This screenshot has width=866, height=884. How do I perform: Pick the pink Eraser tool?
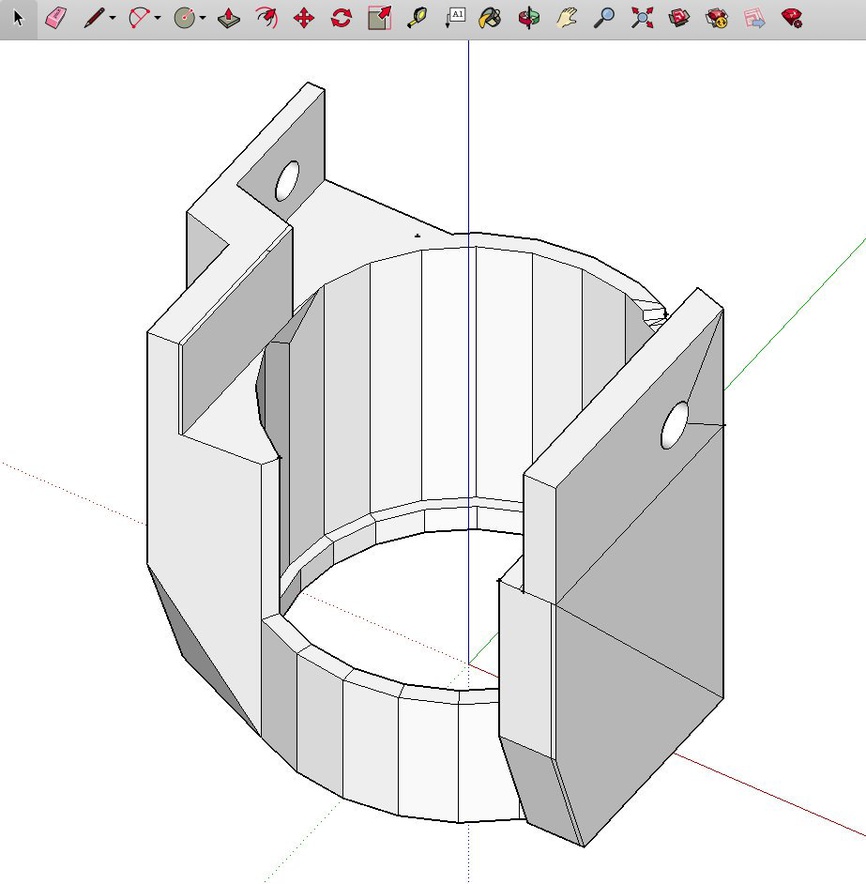coord(56,18)
